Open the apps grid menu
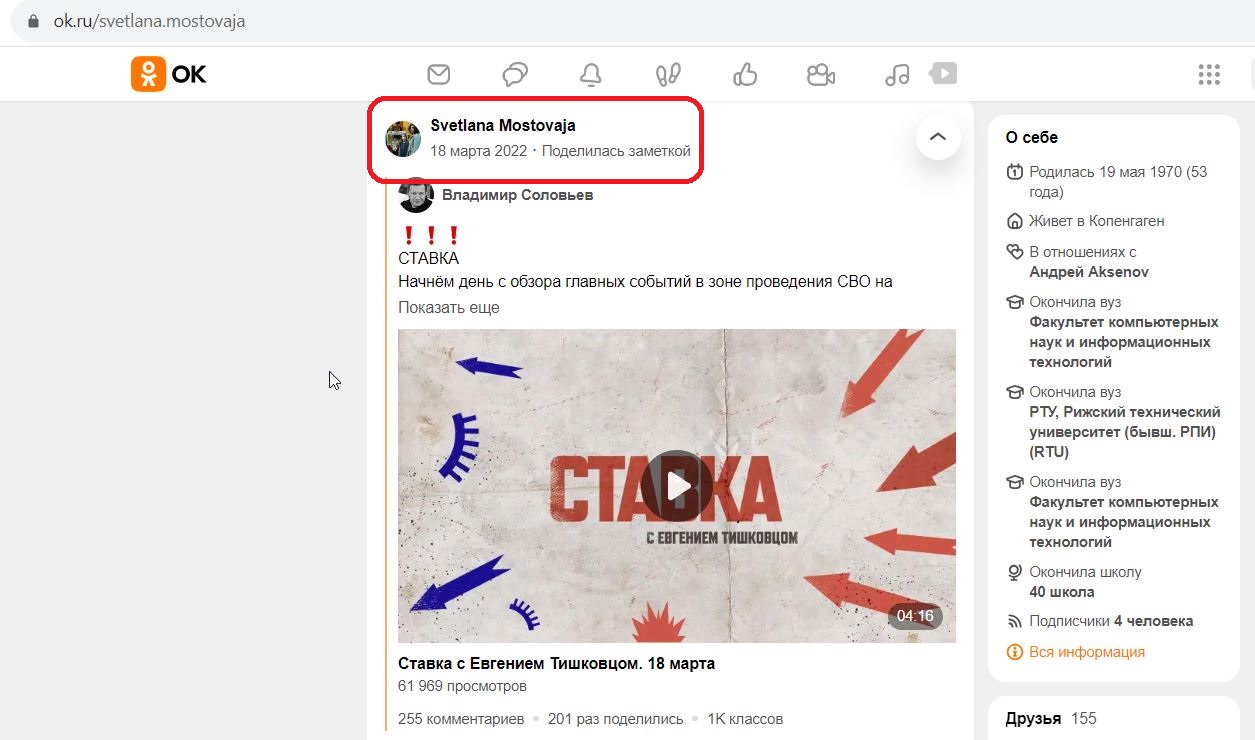This screenshot has height=740, width=1255. tap(1209, 74)
